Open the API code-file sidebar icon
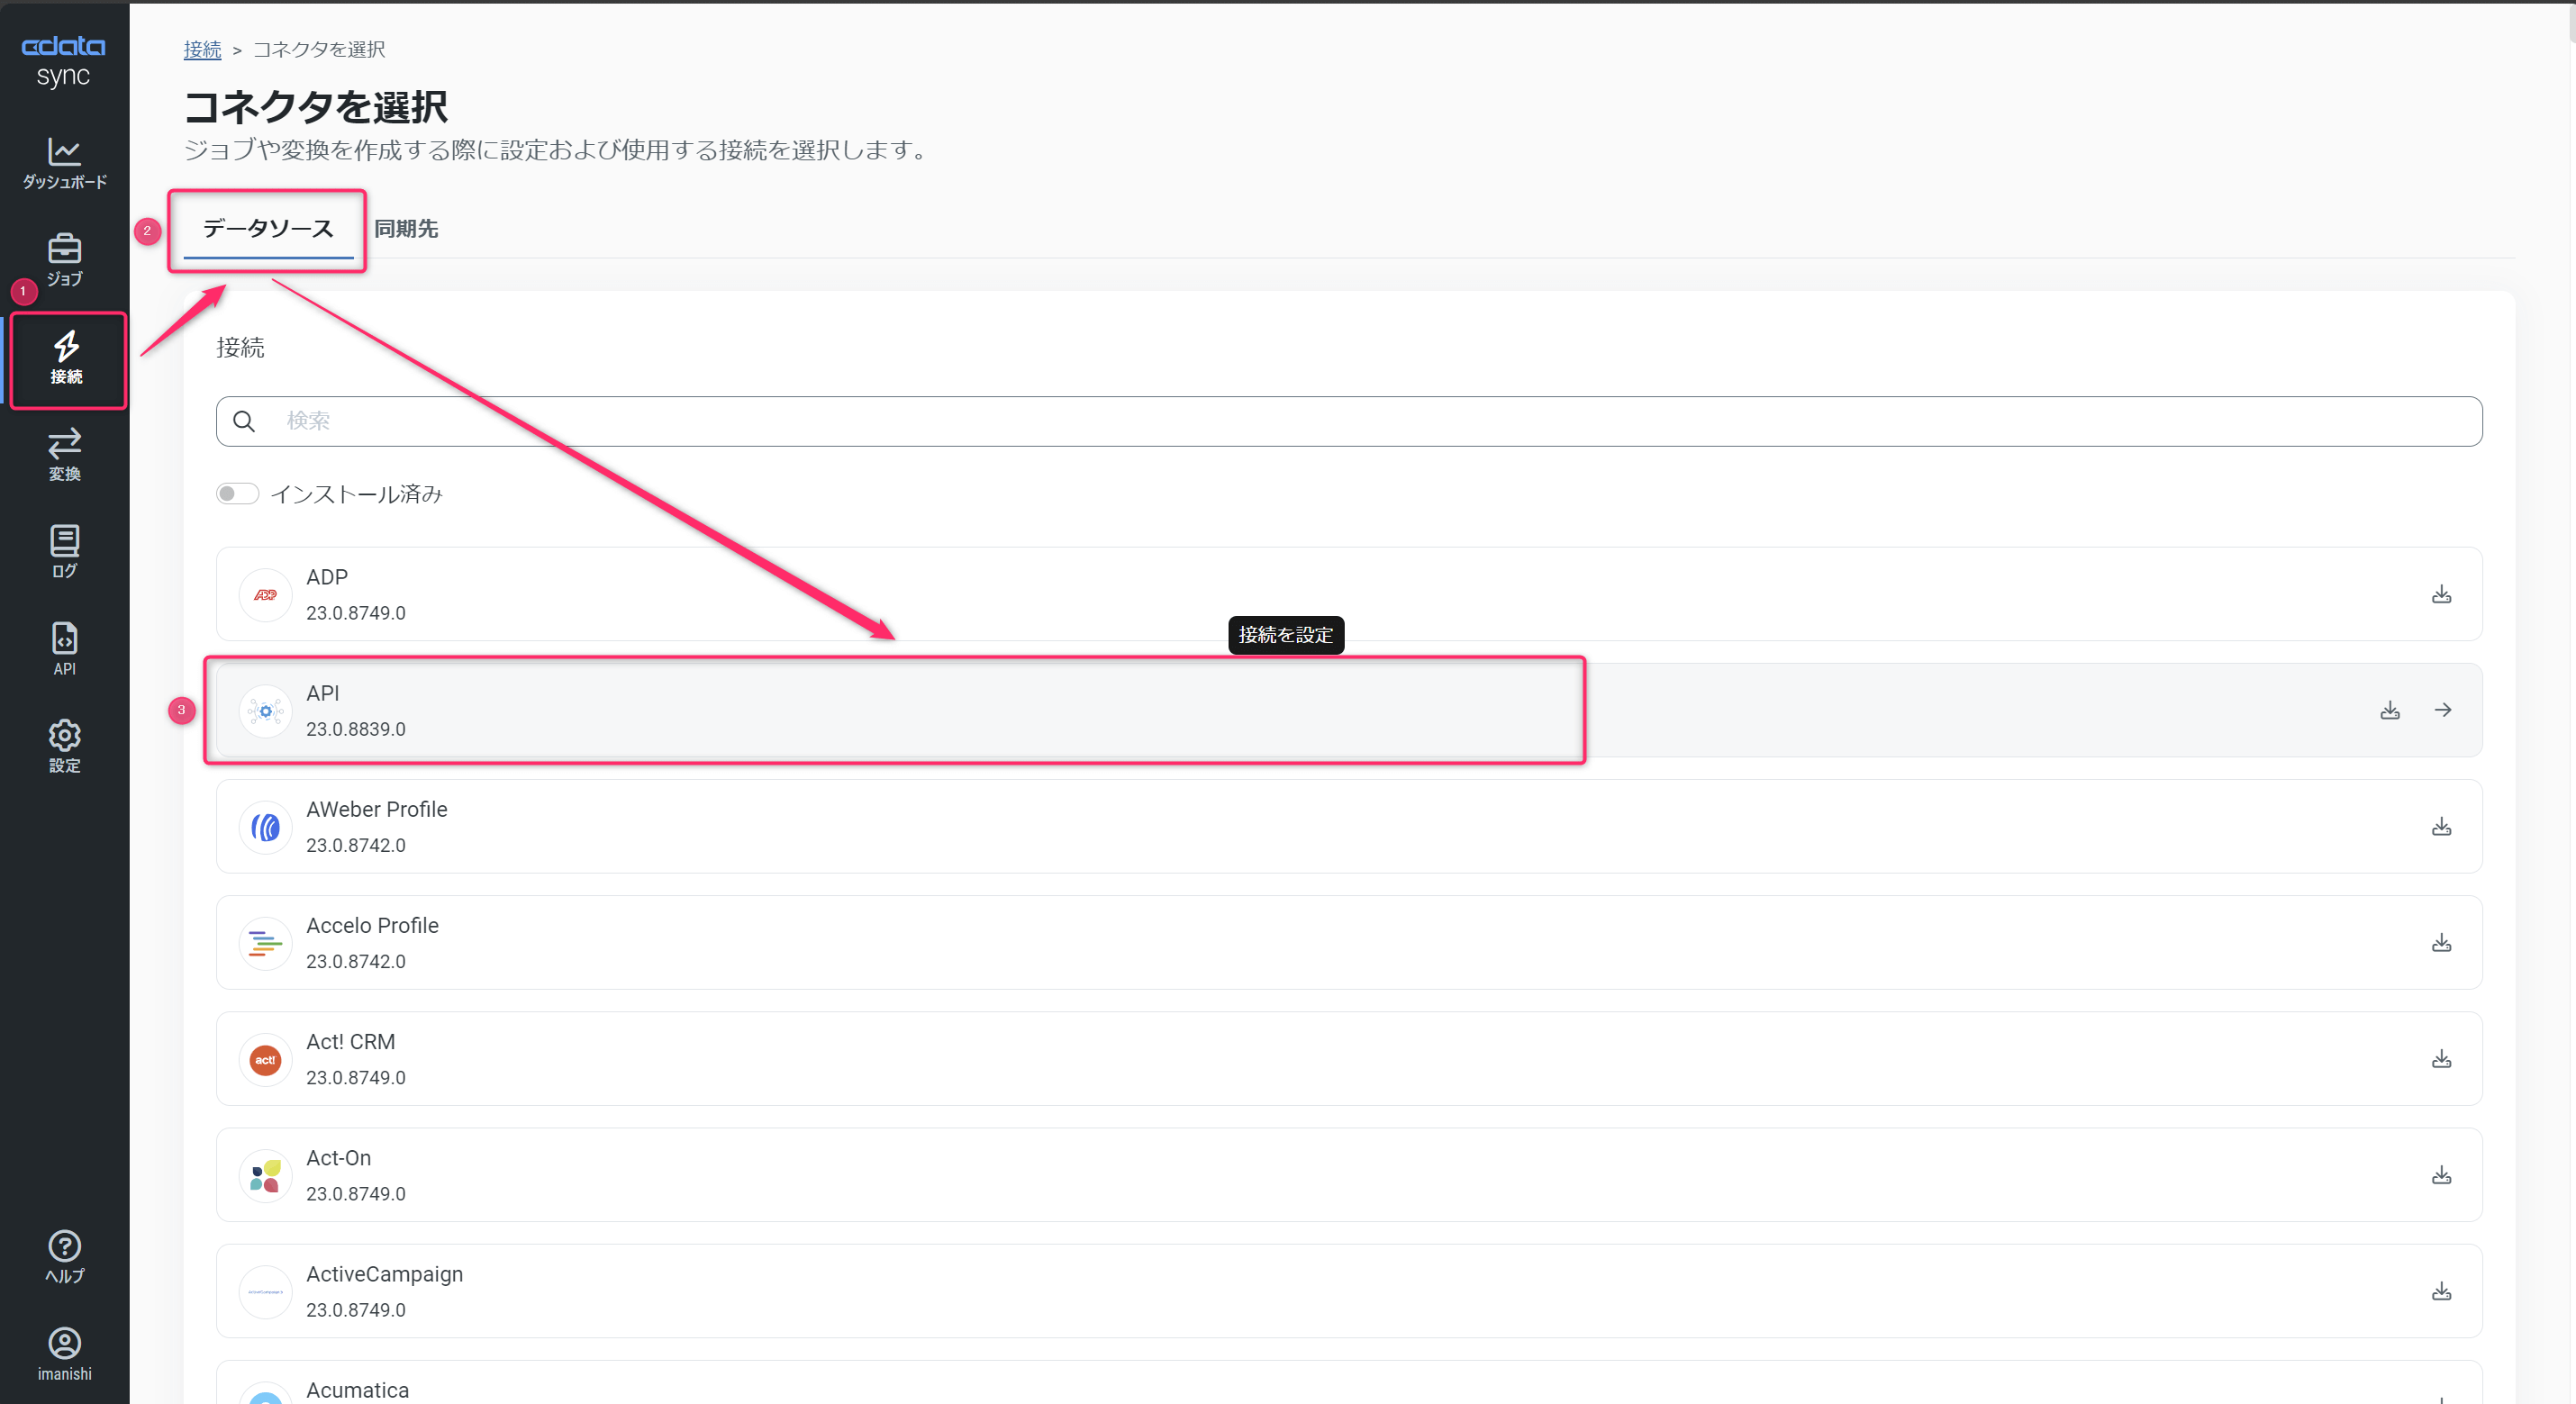Screen dimensions: 2576x1404 pos(64,648)
